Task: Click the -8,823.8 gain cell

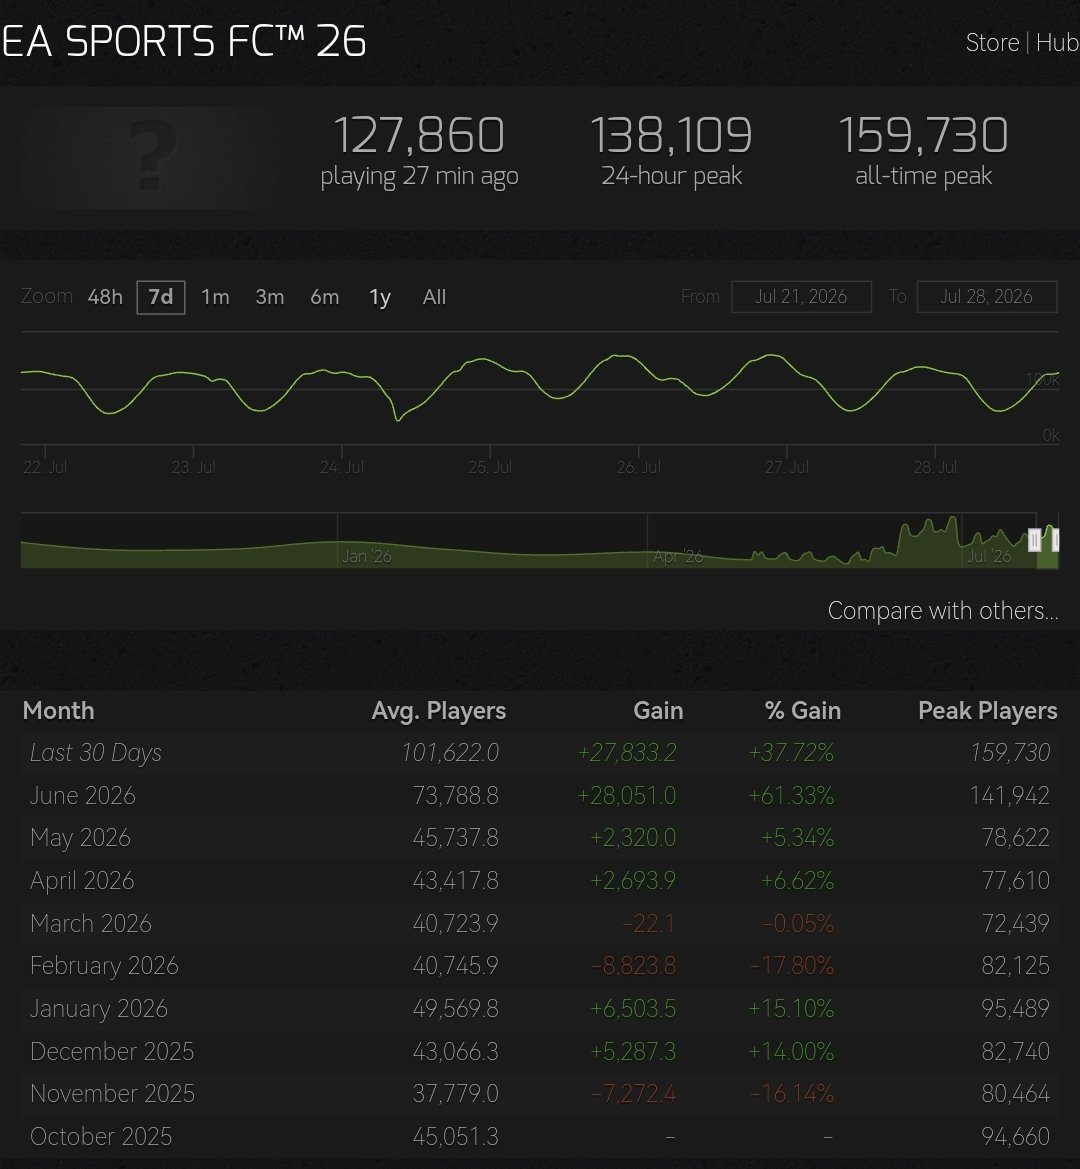Action: [x=634, y=965]
